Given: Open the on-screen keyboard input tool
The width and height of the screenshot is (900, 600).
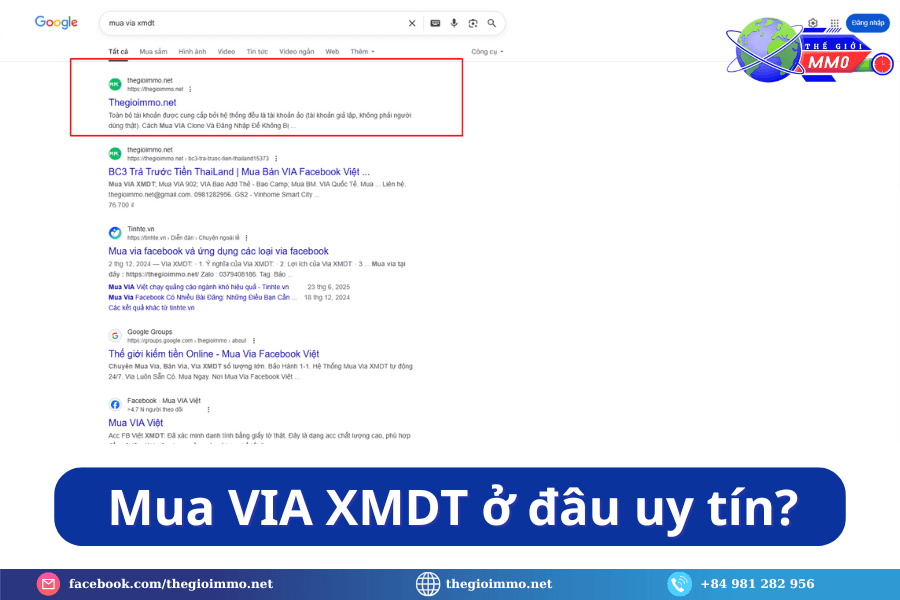Looking at the screenshot, I should point(435,23).
